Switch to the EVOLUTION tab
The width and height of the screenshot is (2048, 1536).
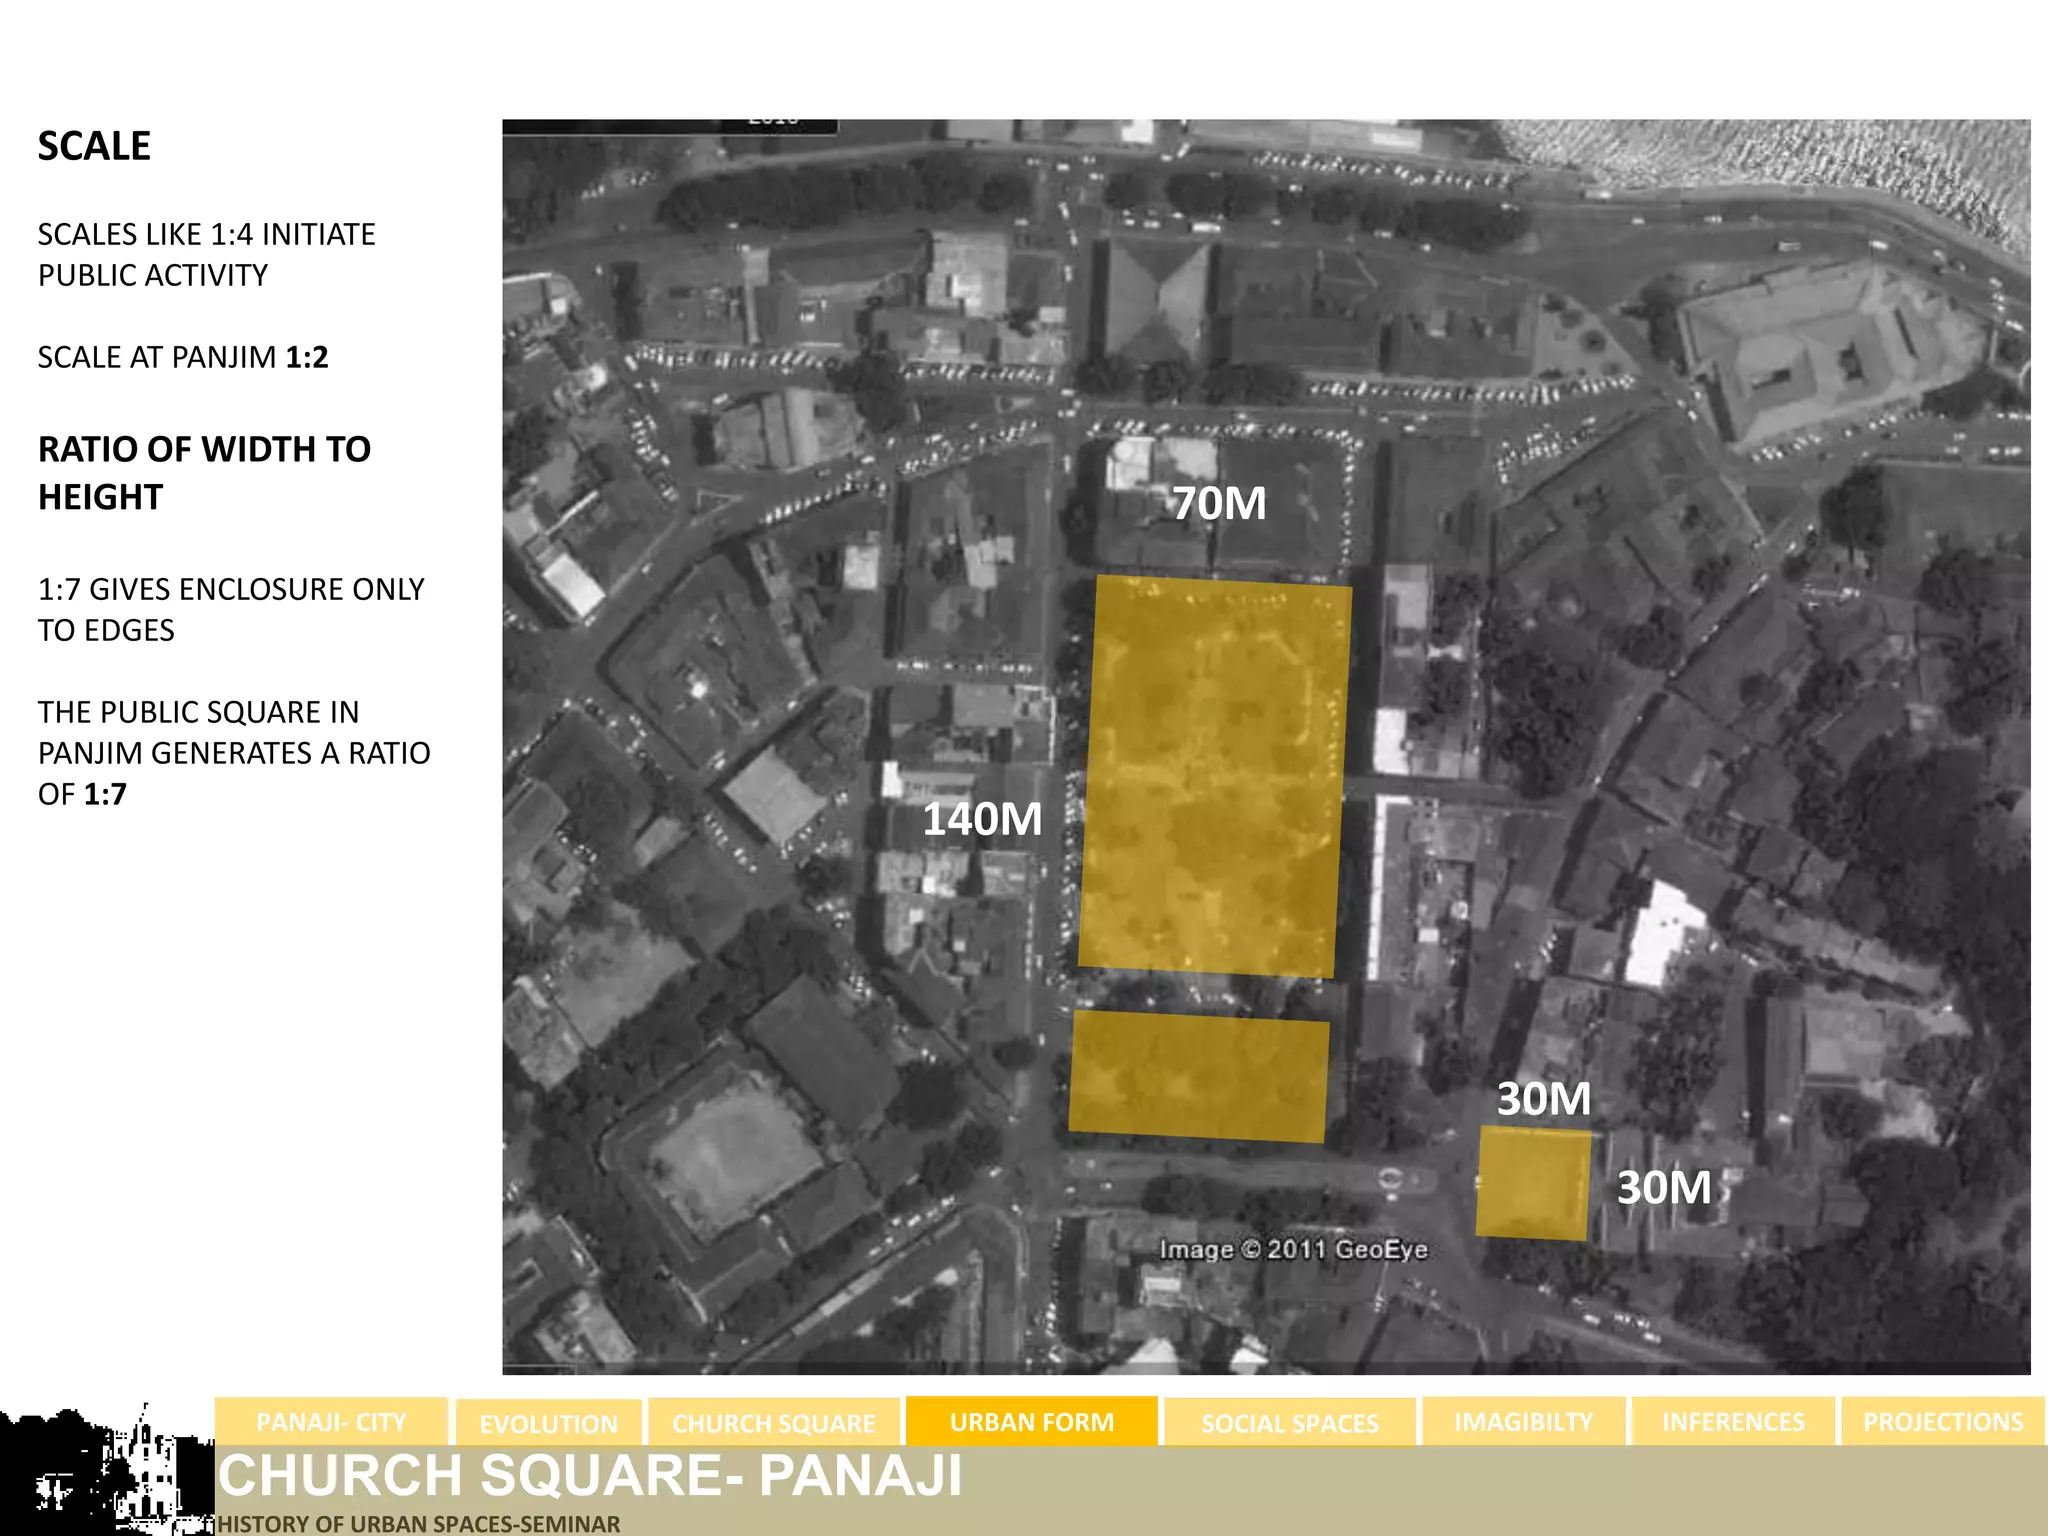click(548, 1423)
